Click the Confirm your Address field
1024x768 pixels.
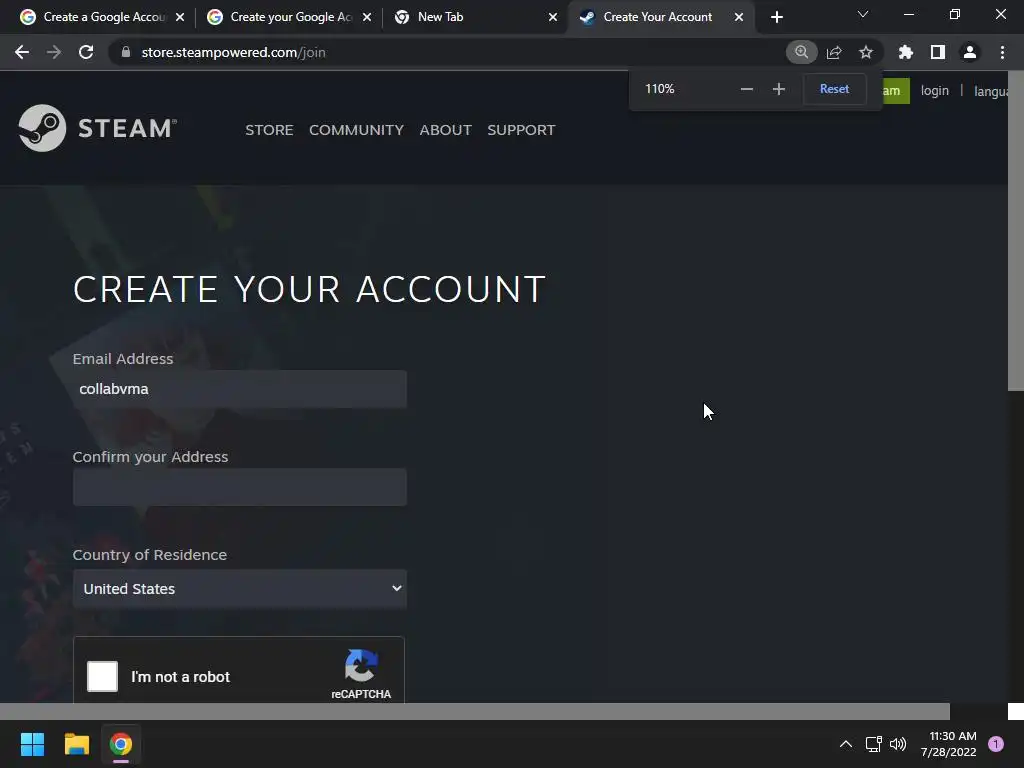240,487
